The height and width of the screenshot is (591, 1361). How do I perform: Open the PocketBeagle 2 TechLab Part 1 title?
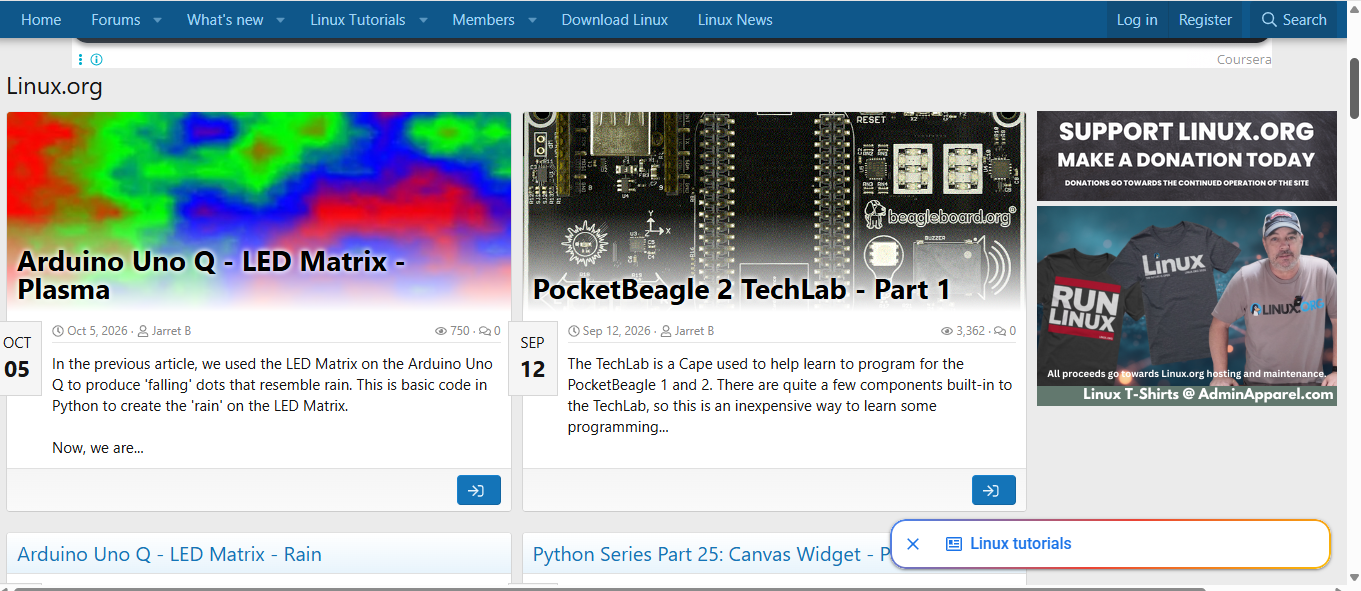coord(741,290)
